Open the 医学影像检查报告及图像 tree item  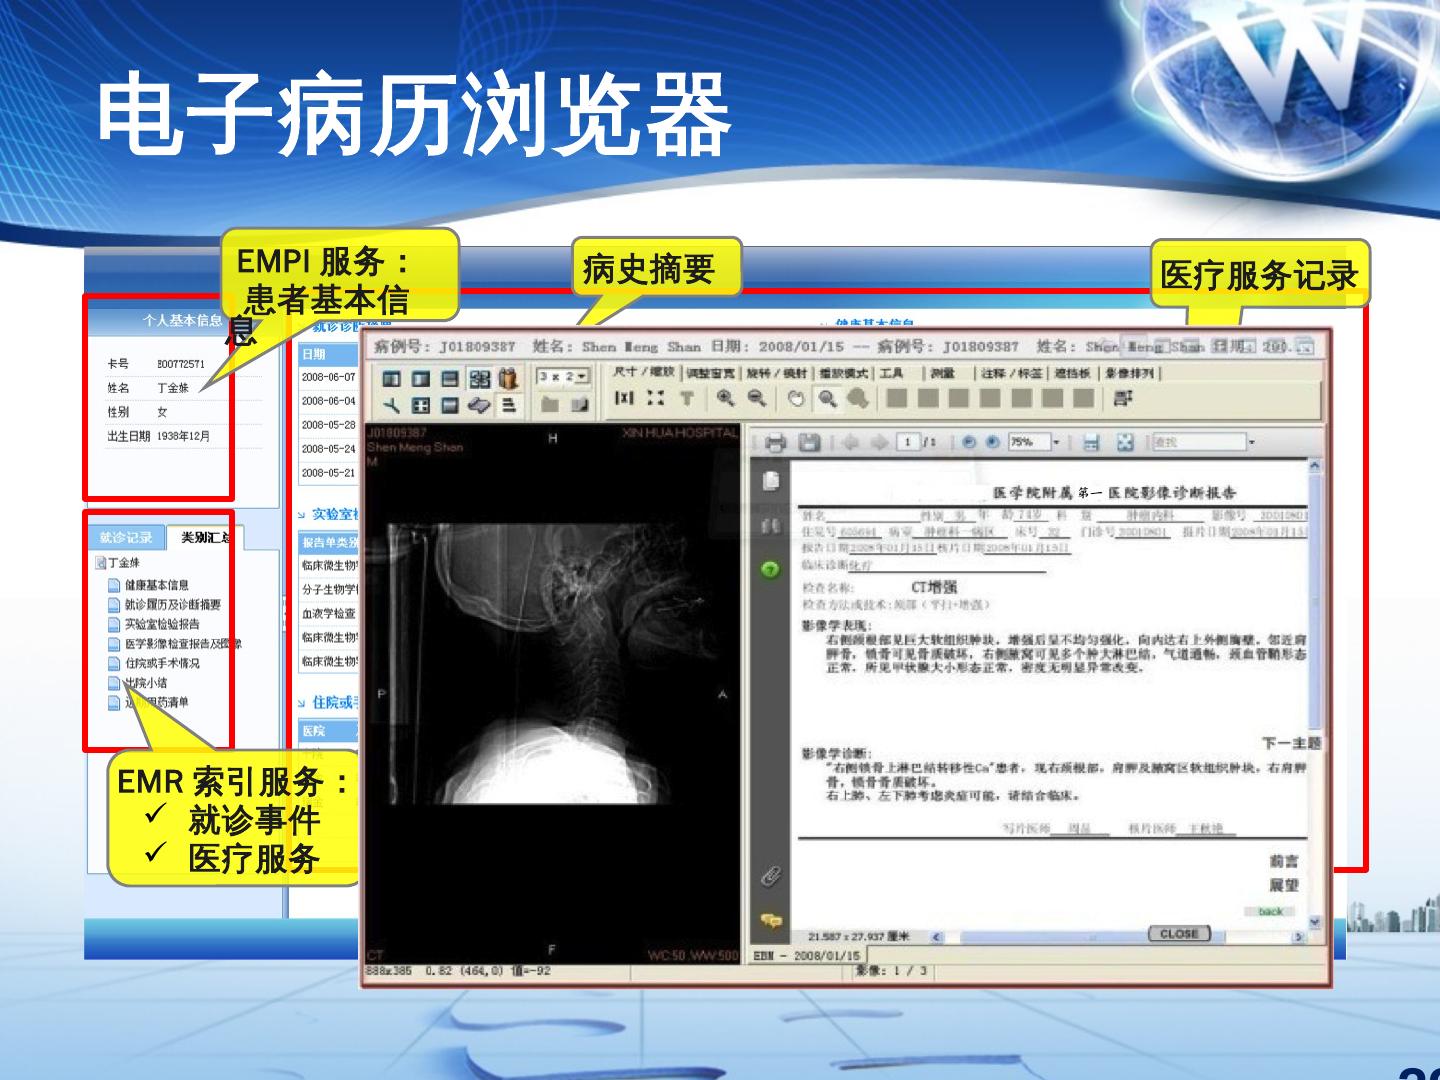click(183, 644)
